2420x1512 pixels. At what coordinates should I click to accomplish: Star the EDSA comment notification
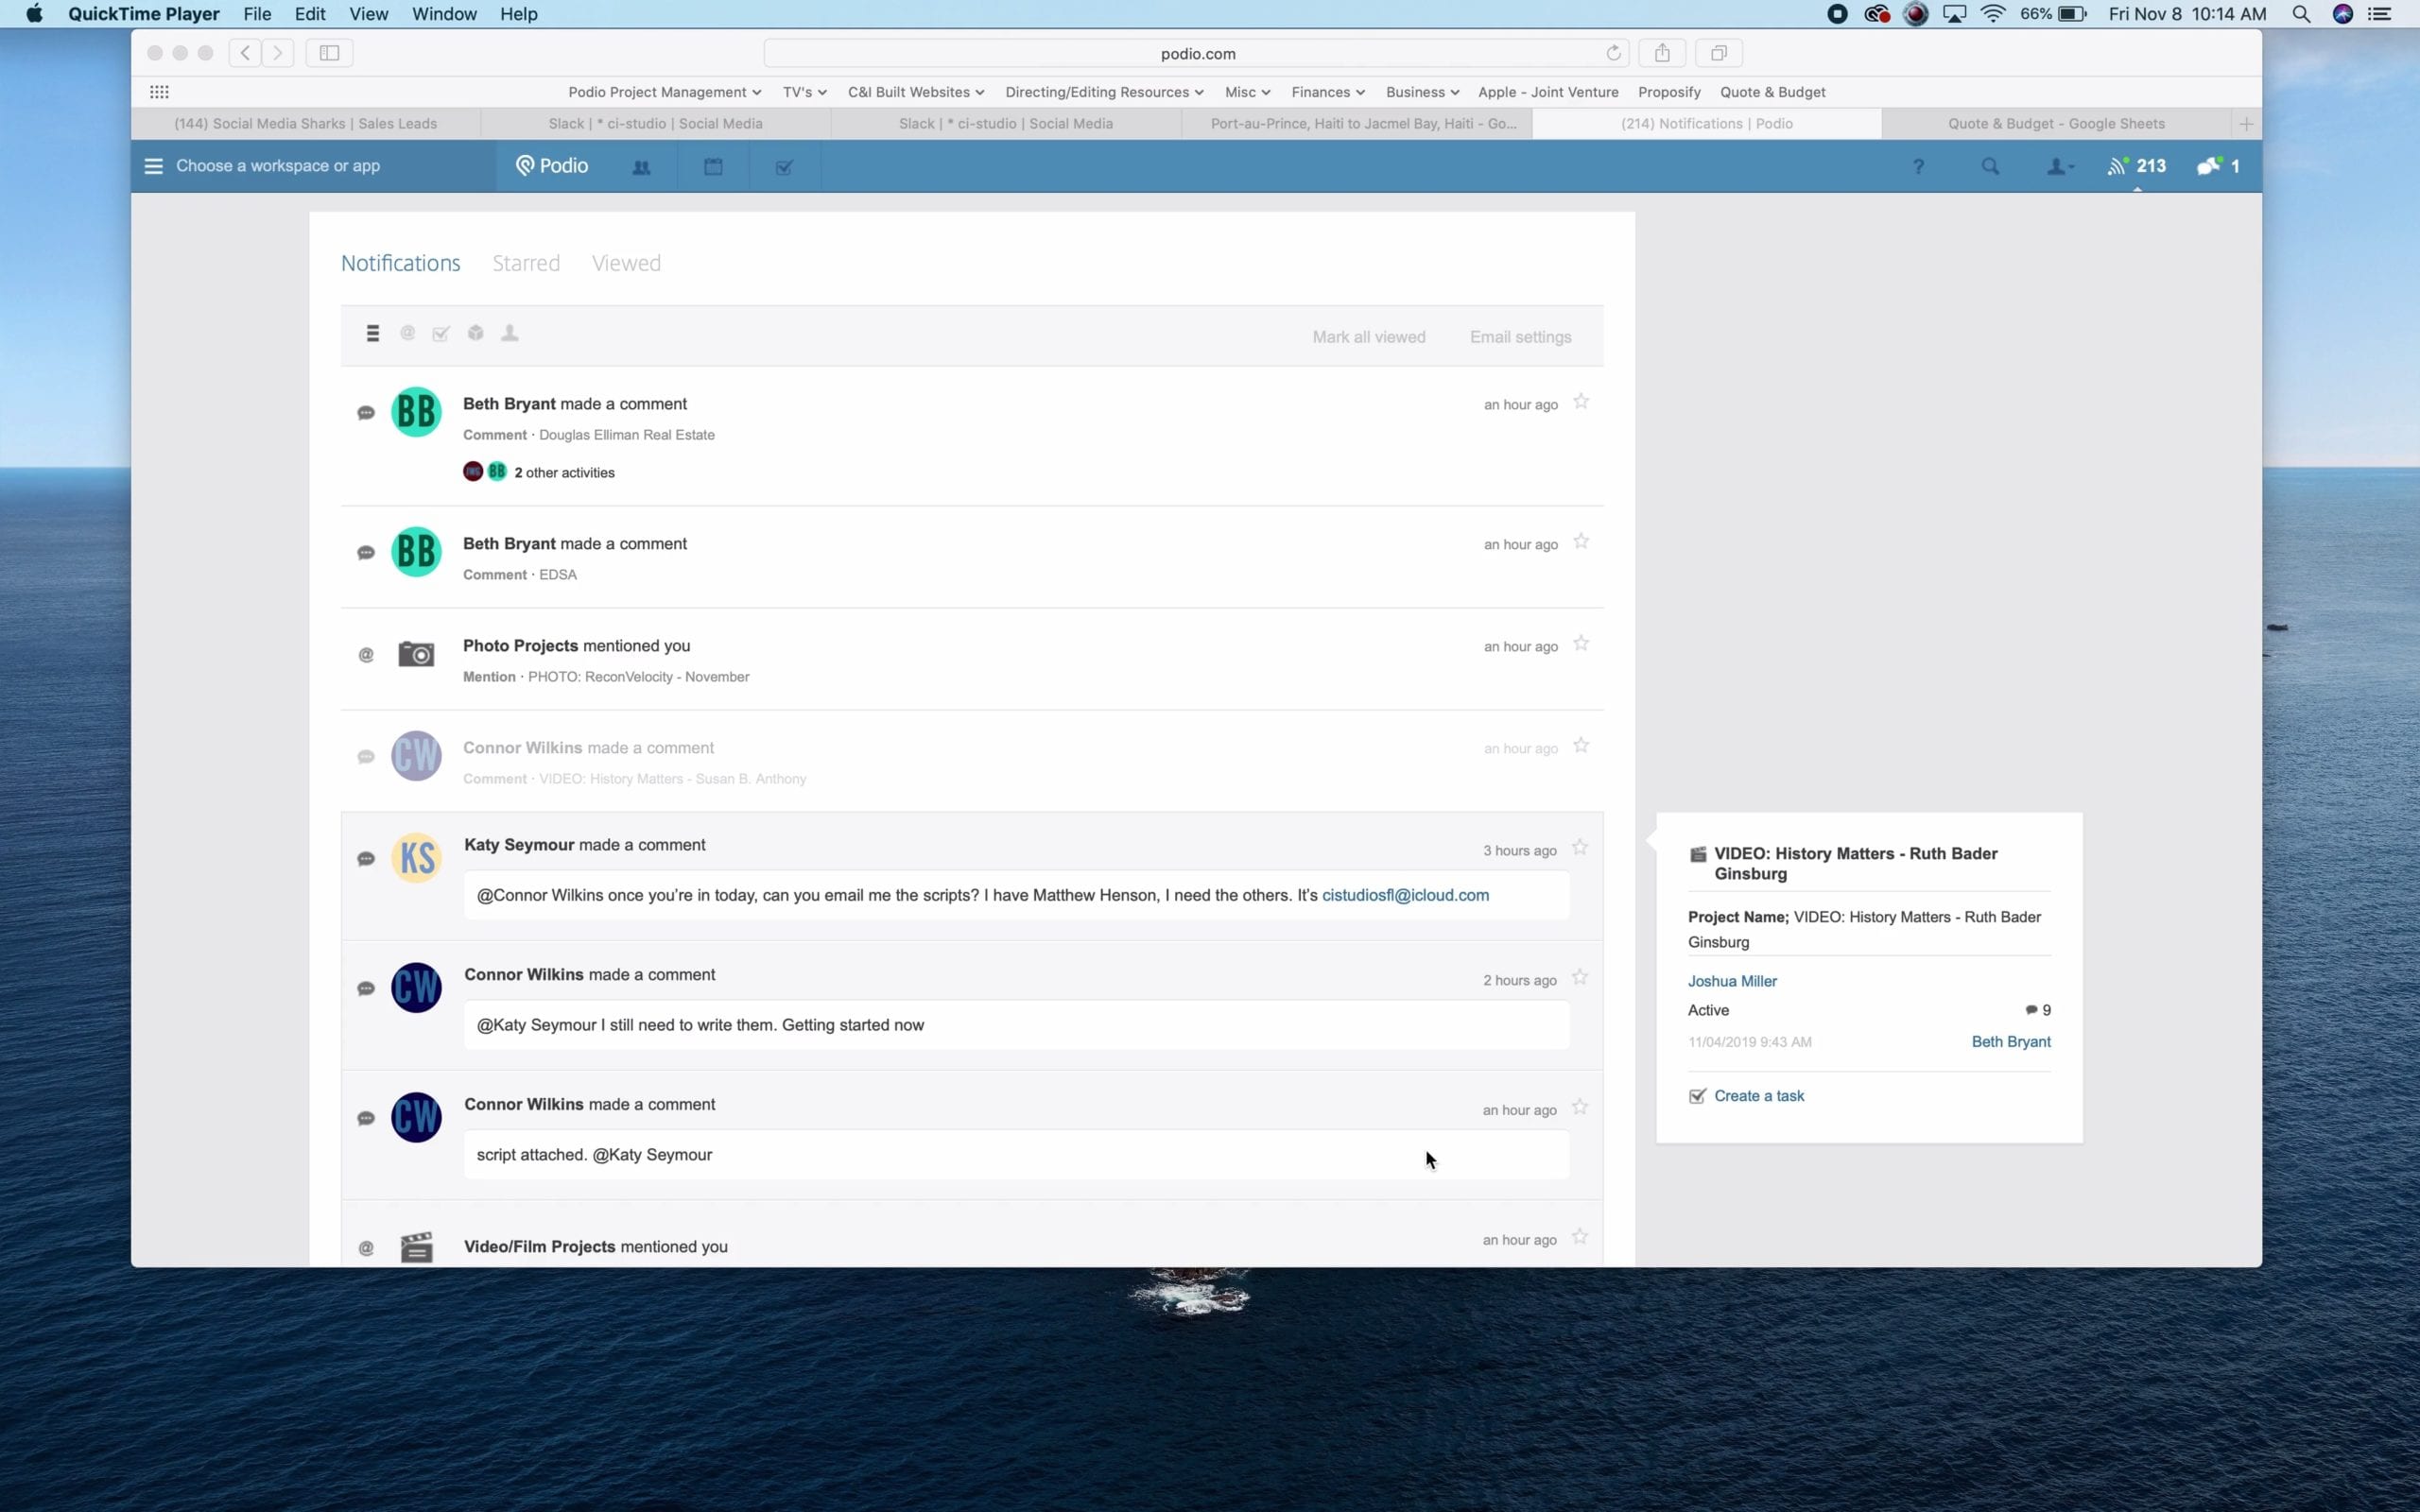(1581, 542)
